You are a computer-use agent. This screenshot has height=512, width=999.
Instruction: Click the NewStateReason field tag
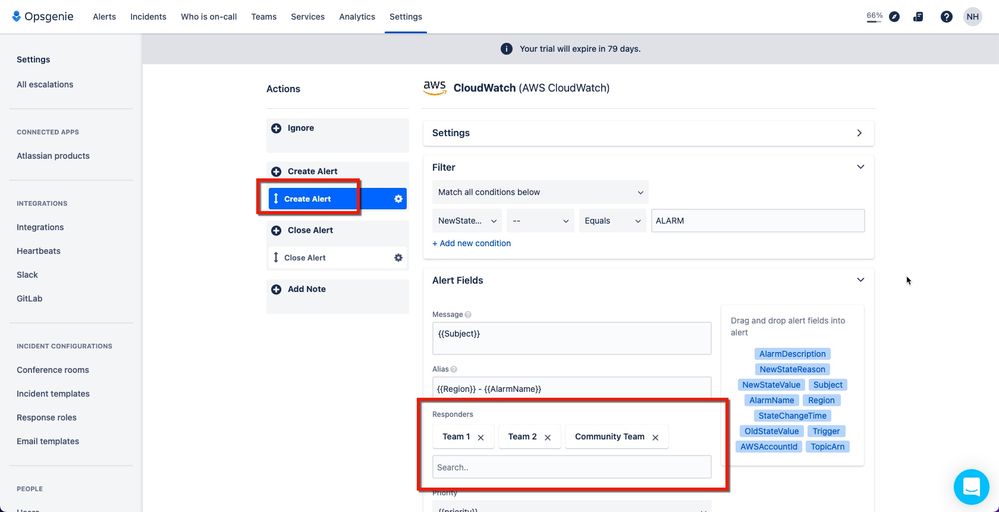click(792, 369)
